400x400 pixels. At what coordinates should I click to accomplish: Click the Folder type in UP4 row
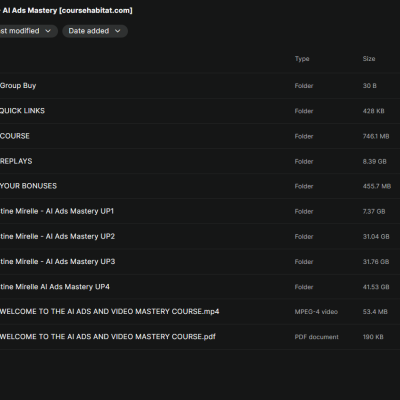click(304, 287)
